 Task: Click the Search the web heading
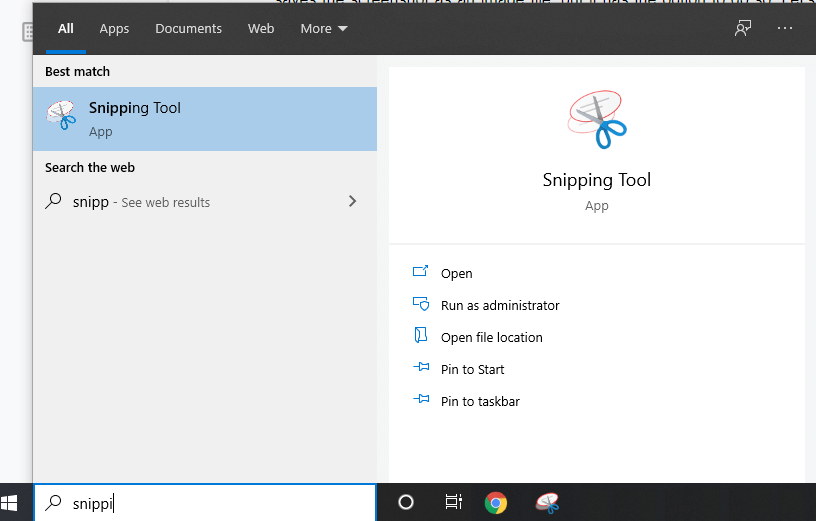[90, 168]
